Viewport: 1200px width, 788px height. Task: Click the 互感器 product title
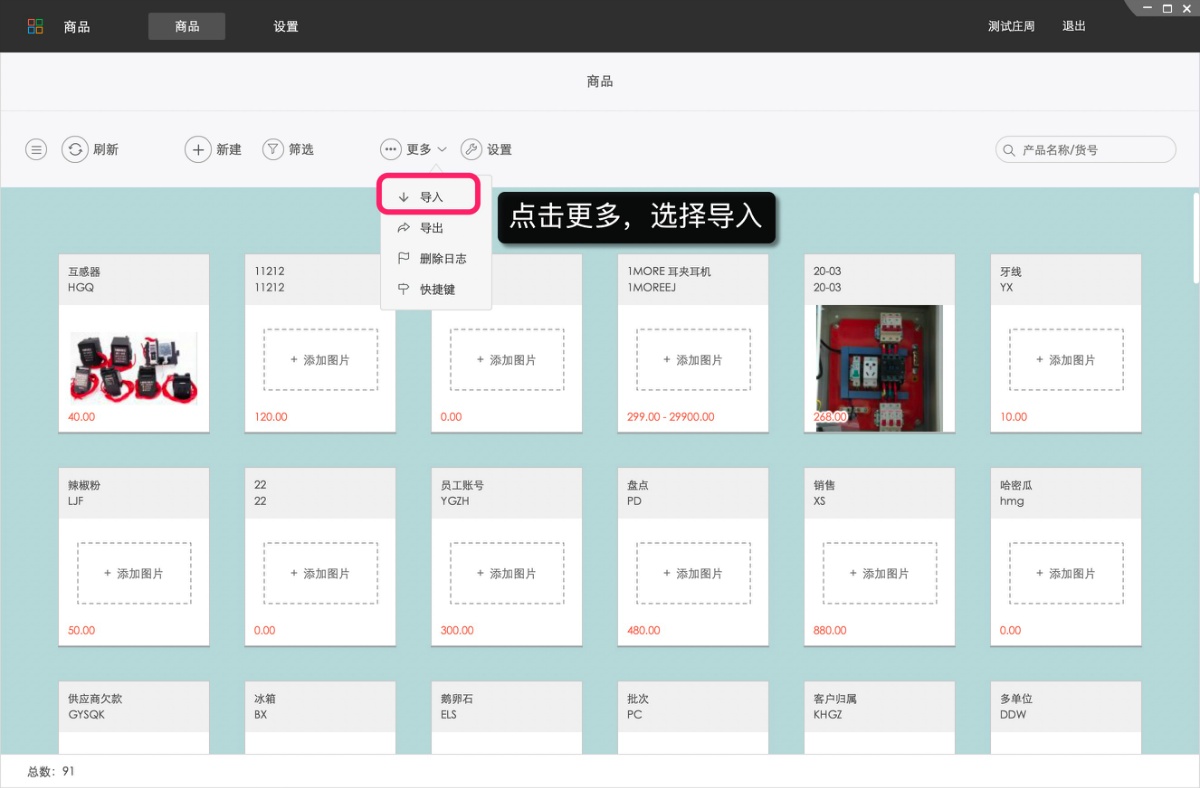[x=84, y=271]
